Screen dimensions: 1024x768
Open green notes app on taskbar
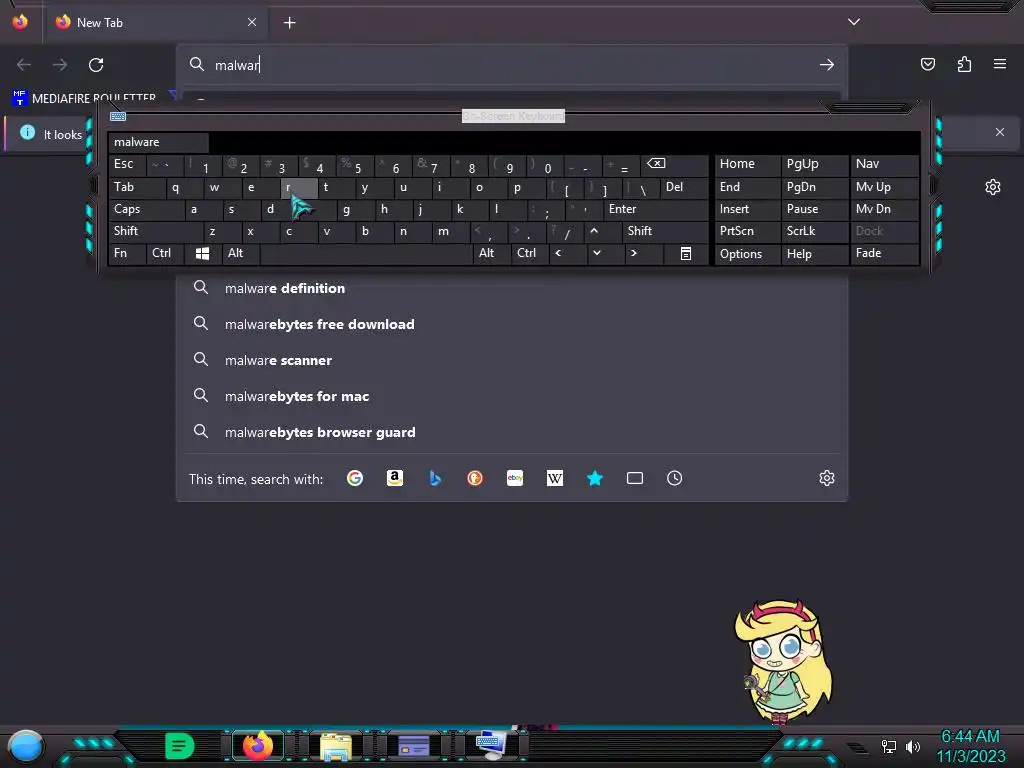tap(180, 746)
